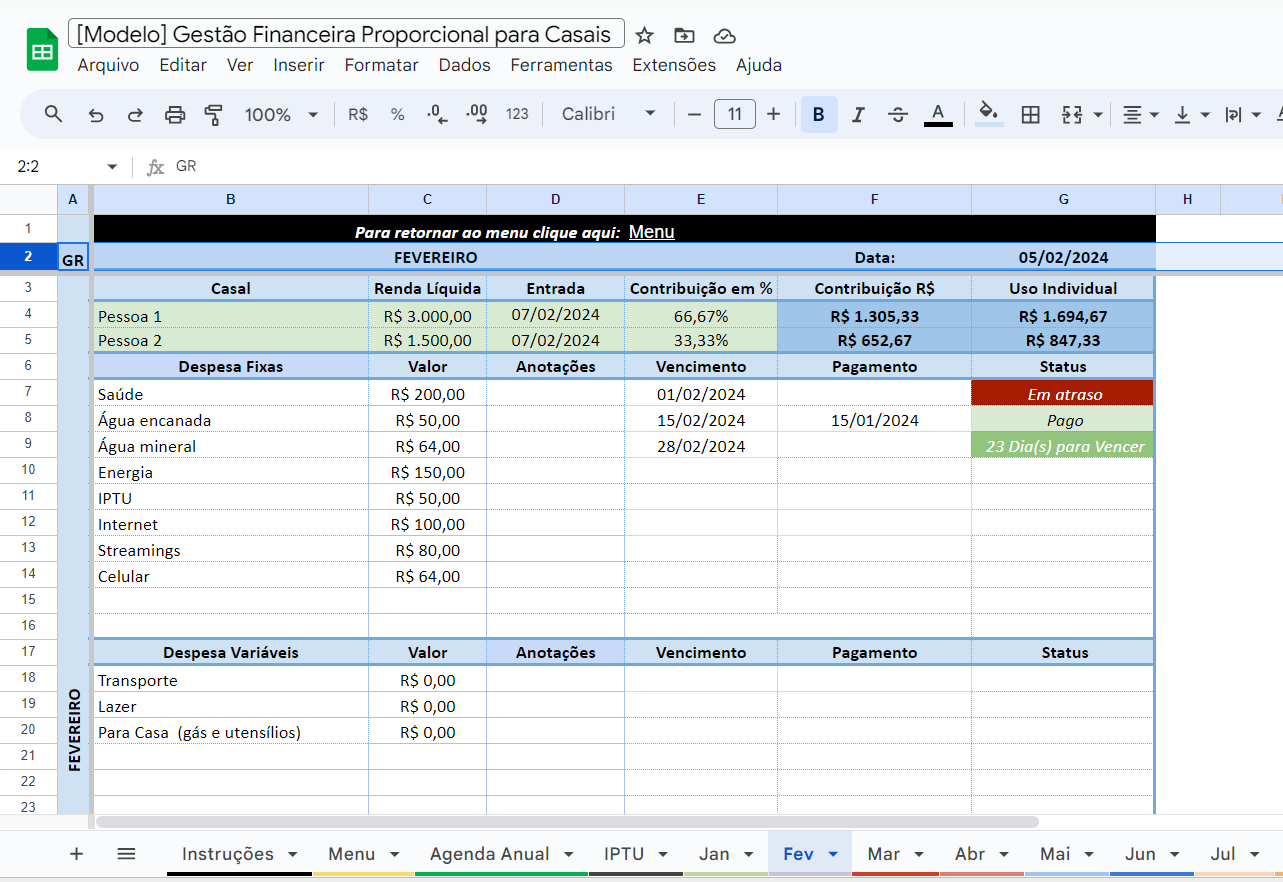Screen dimensions: 1283x882
Task: Open the Inserir menu
Action: pyautogui.click(x=299, y=65)
